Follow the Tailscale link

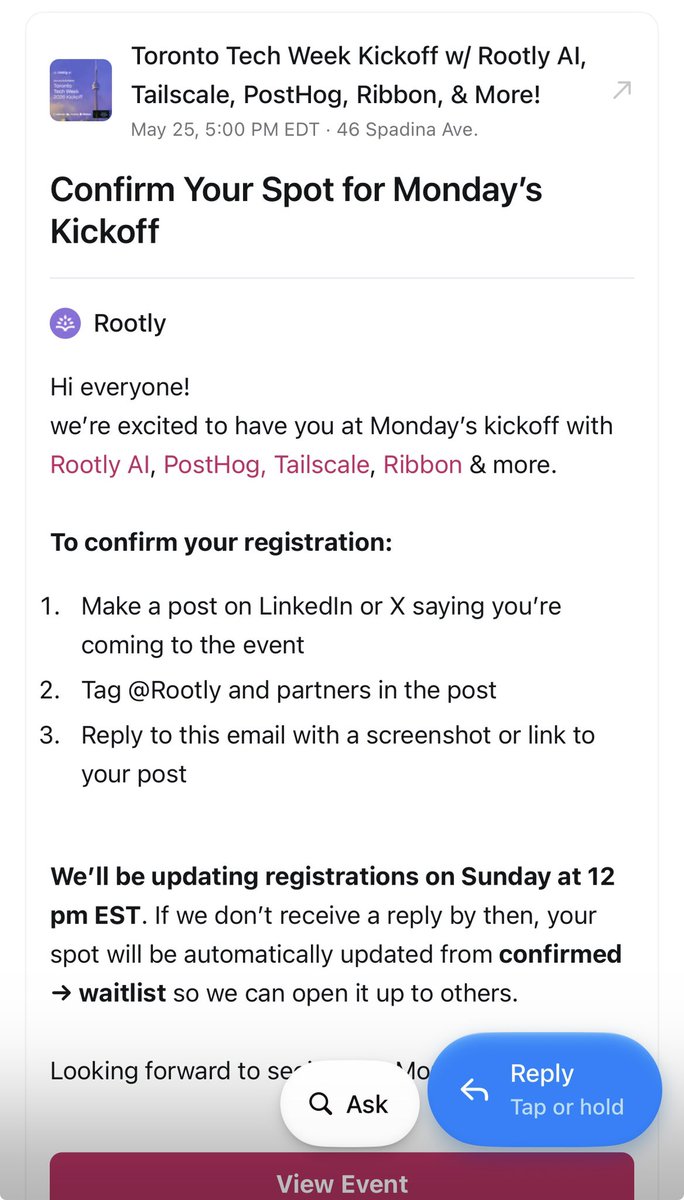coord(322,465)
